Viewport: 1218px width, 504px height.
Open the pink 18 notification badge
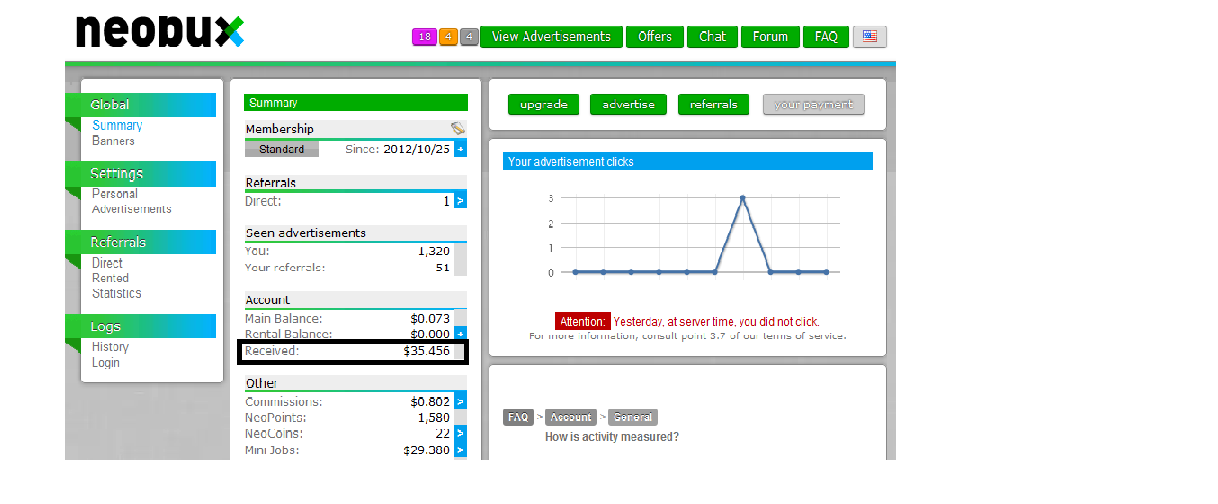coord(424,37)
